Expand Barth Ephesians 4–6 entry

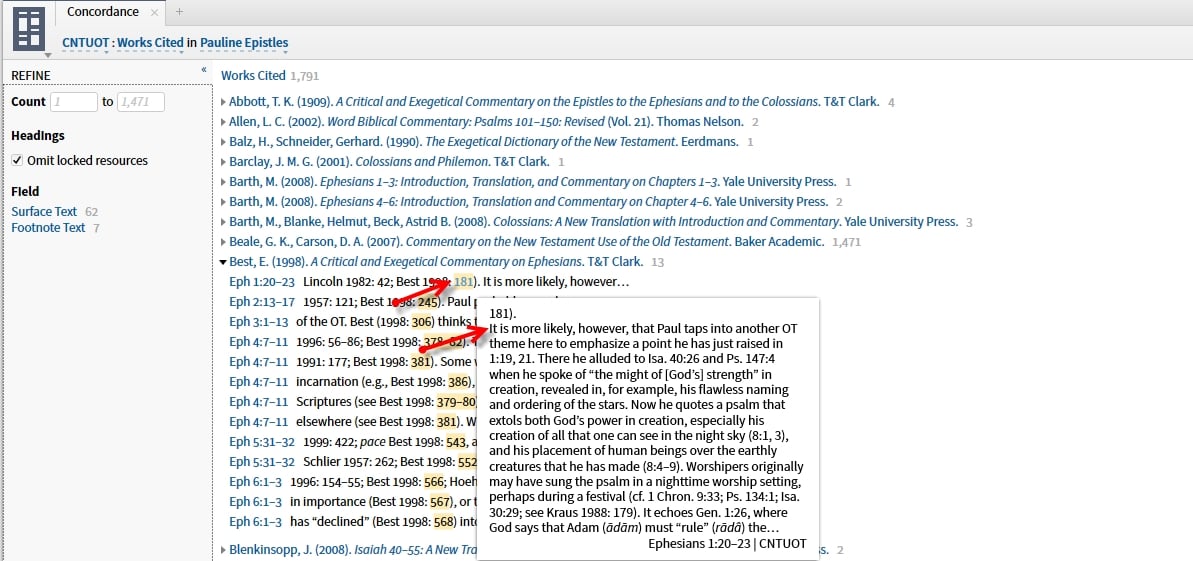pos(223,202)
